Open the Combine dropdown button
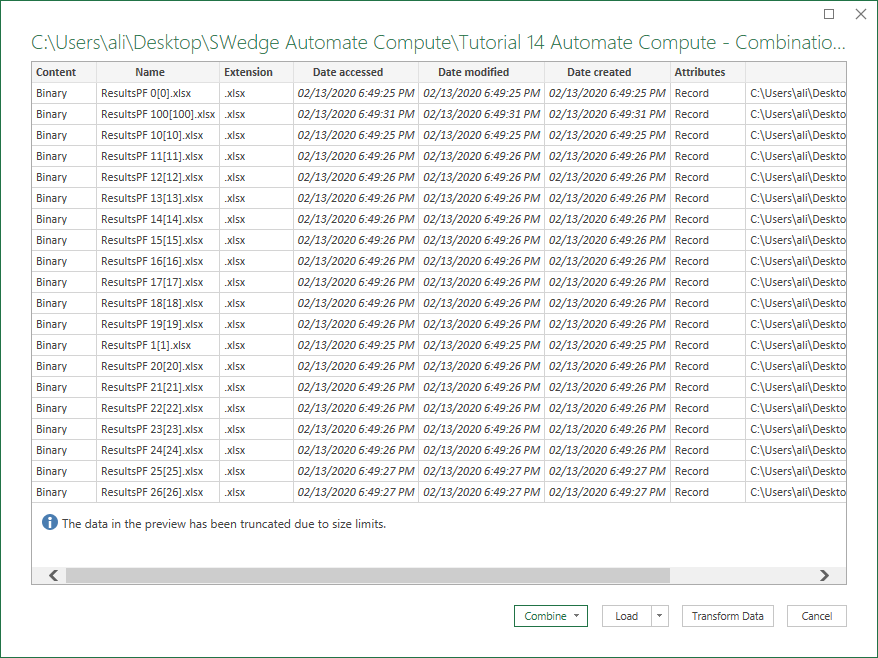The width and height of the screenshot is (878, 658). pos(550,616)
